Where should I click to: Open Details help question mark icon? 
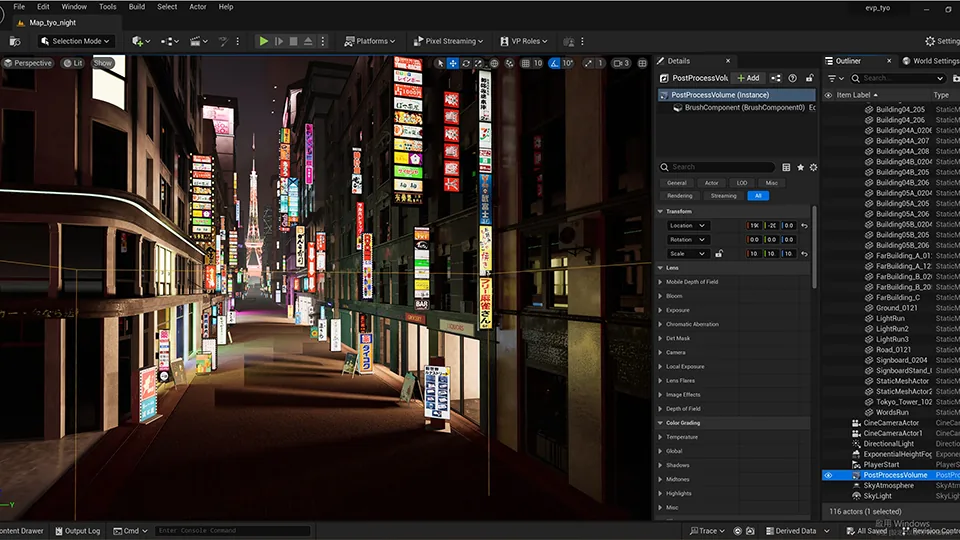coord(793,78)
